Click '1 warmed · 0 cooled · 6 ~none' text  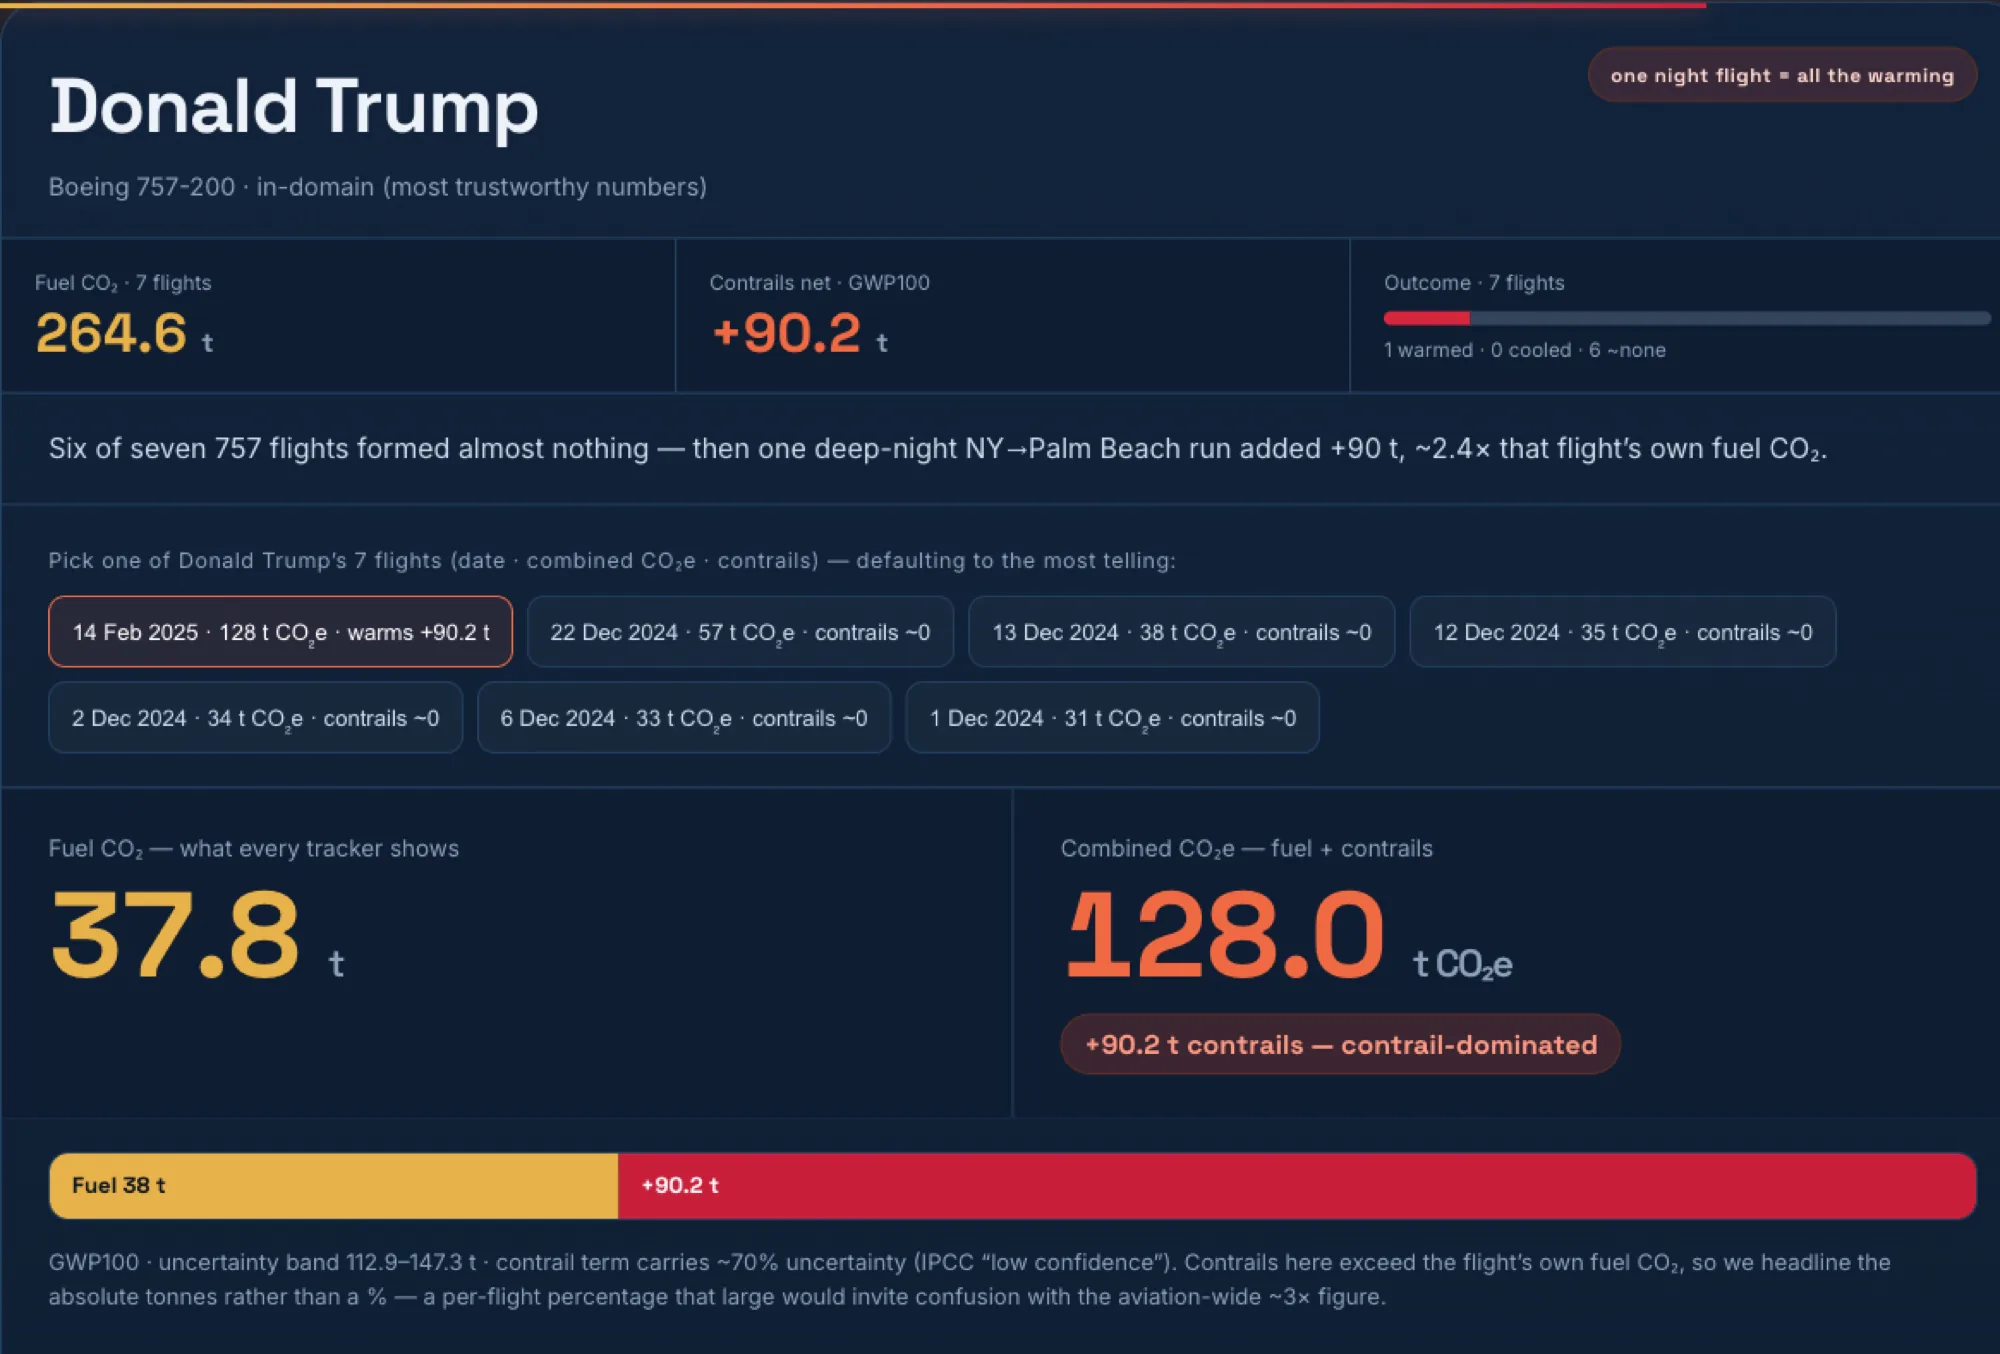pos(1525,350)
